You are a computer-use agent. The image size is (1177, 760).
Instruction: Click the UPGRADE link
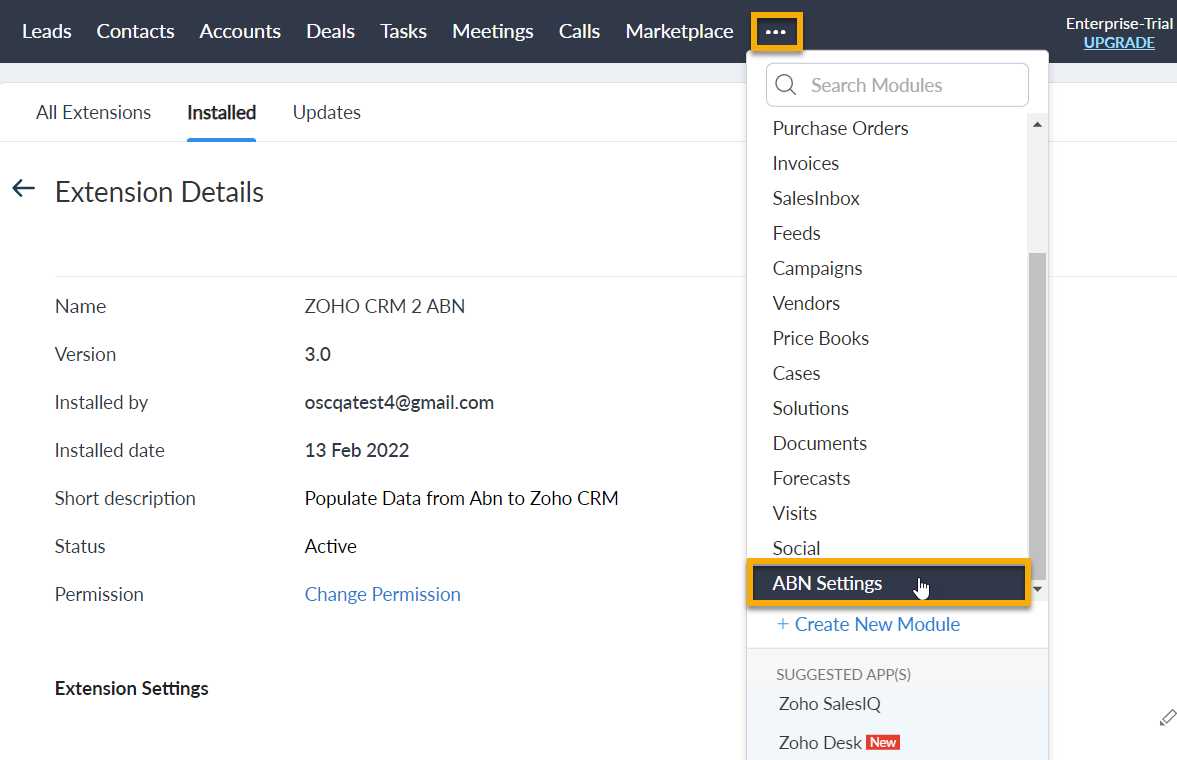tap(1119, 43)
